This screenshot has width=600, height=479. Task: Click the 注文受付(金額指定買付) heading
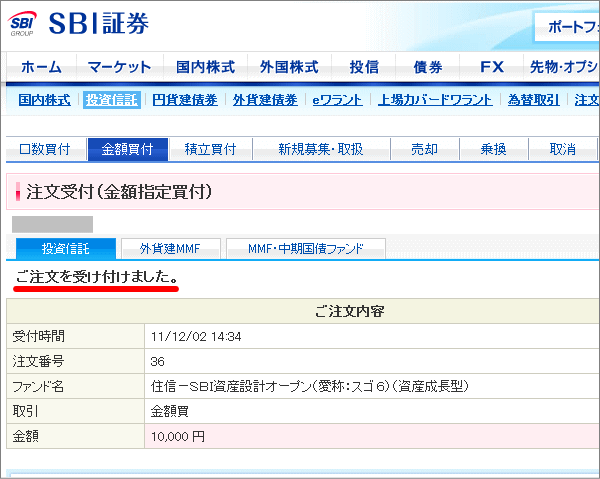click(119, 192)
